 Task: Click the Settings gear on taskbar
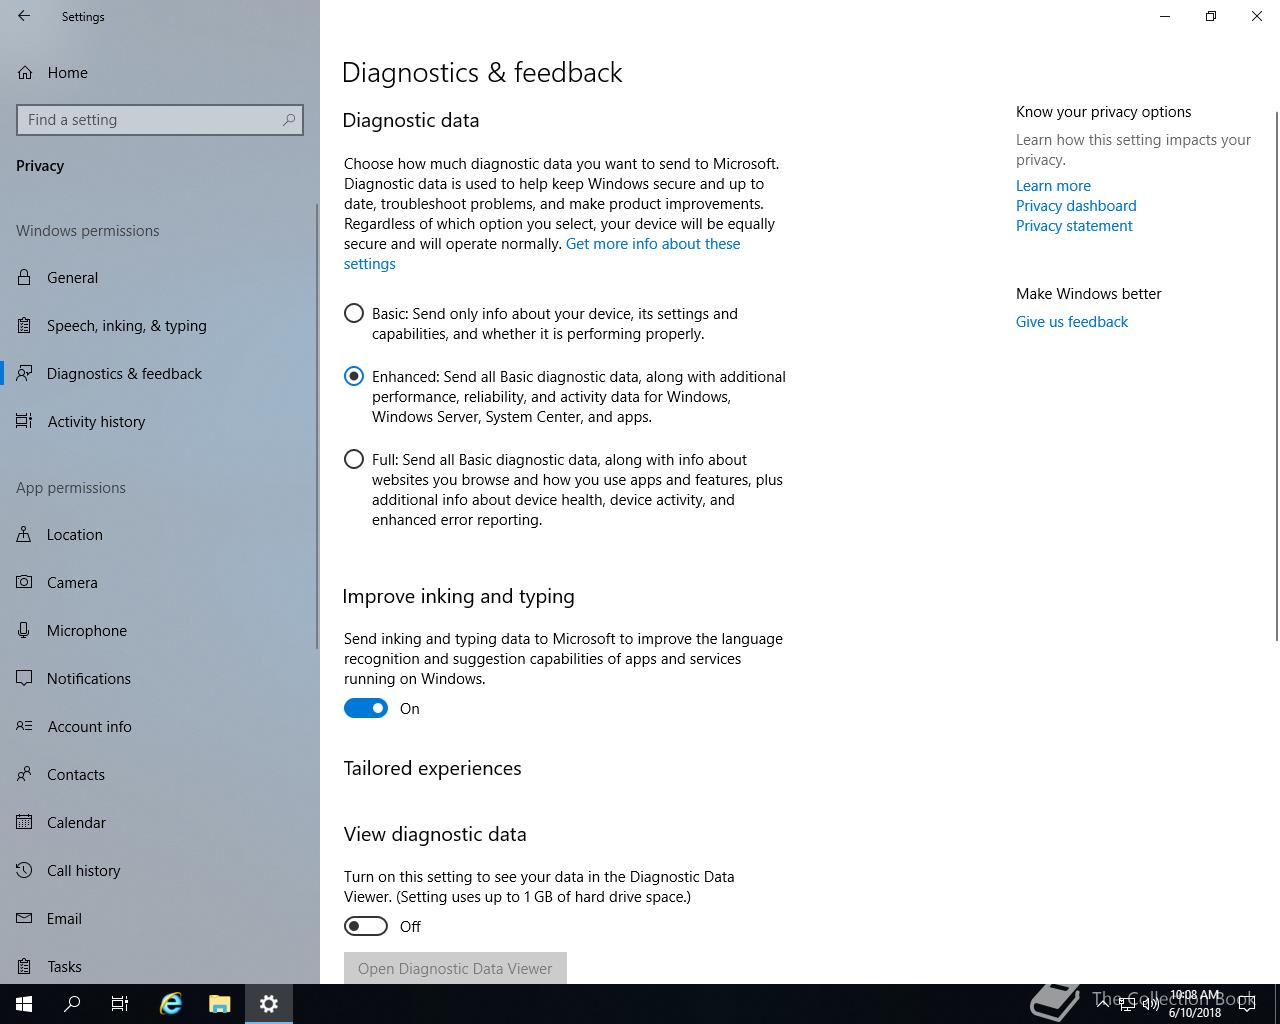[269, 1004]
